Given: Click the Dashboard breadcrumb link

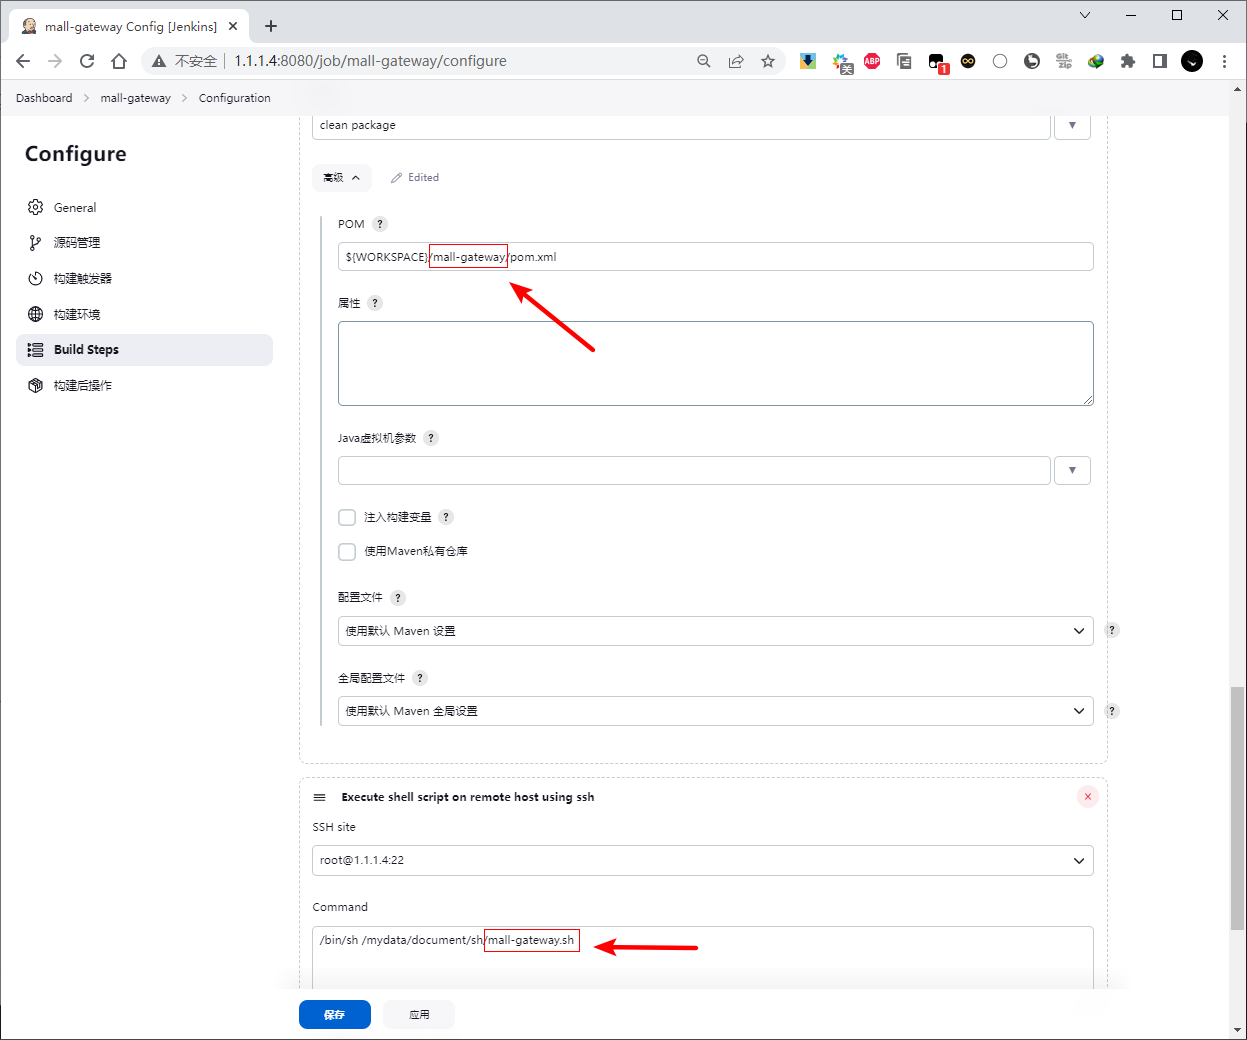Looking at the screenshot, I should (44, 98).
